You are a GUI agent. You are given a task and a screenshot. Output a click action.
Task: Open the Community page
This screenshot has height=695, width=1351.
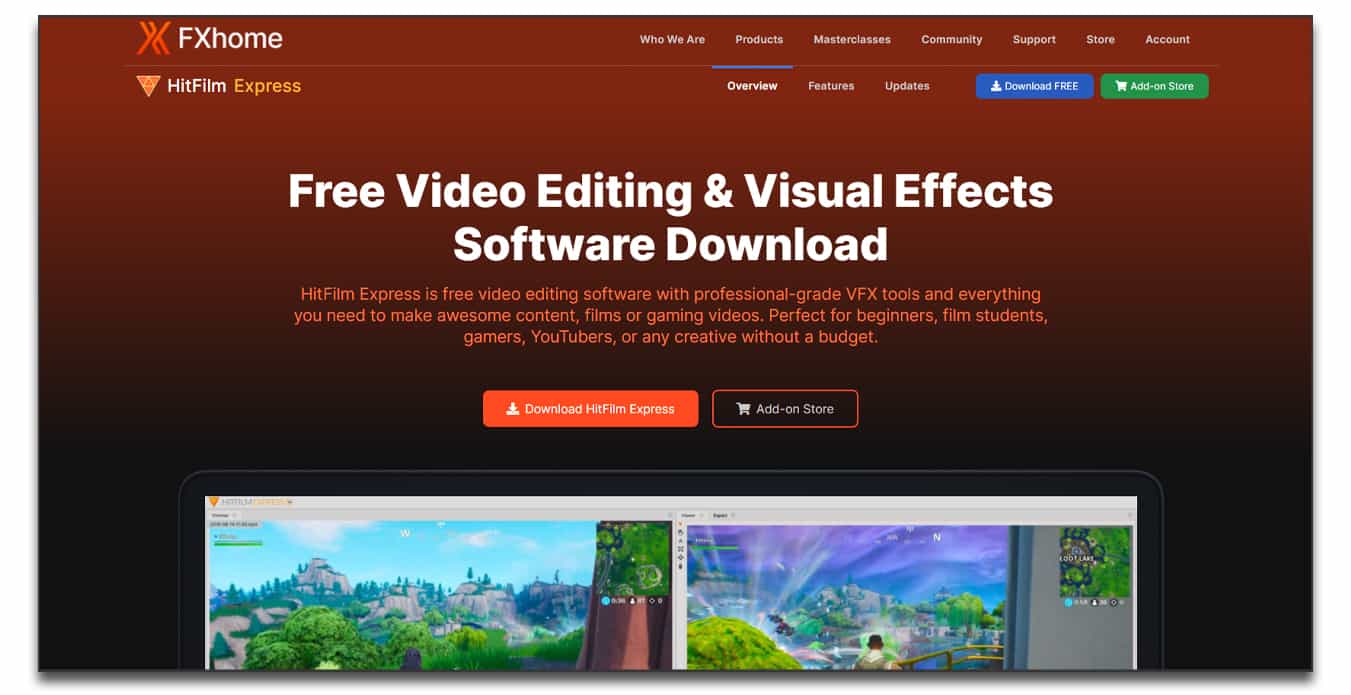pyautogui.click(x=951, y=40)
